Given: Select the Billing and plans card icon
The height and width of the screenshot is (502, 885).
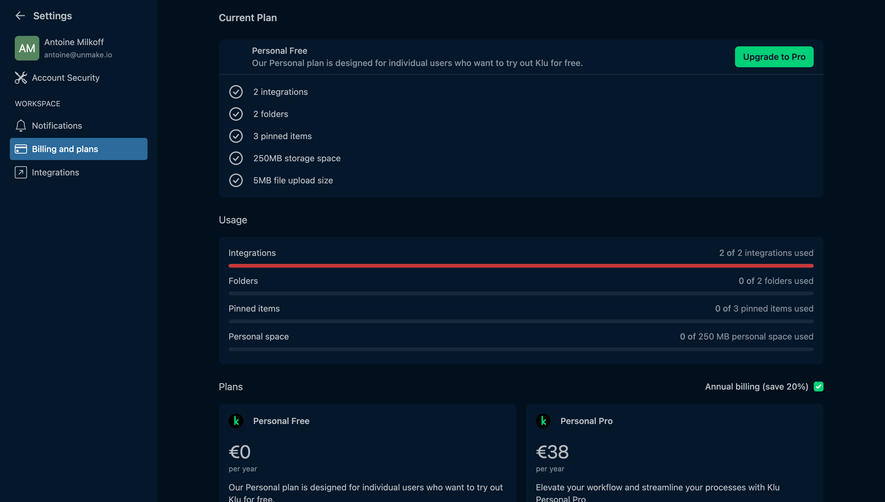Looking at the screenshot, I should click(21, 149).
